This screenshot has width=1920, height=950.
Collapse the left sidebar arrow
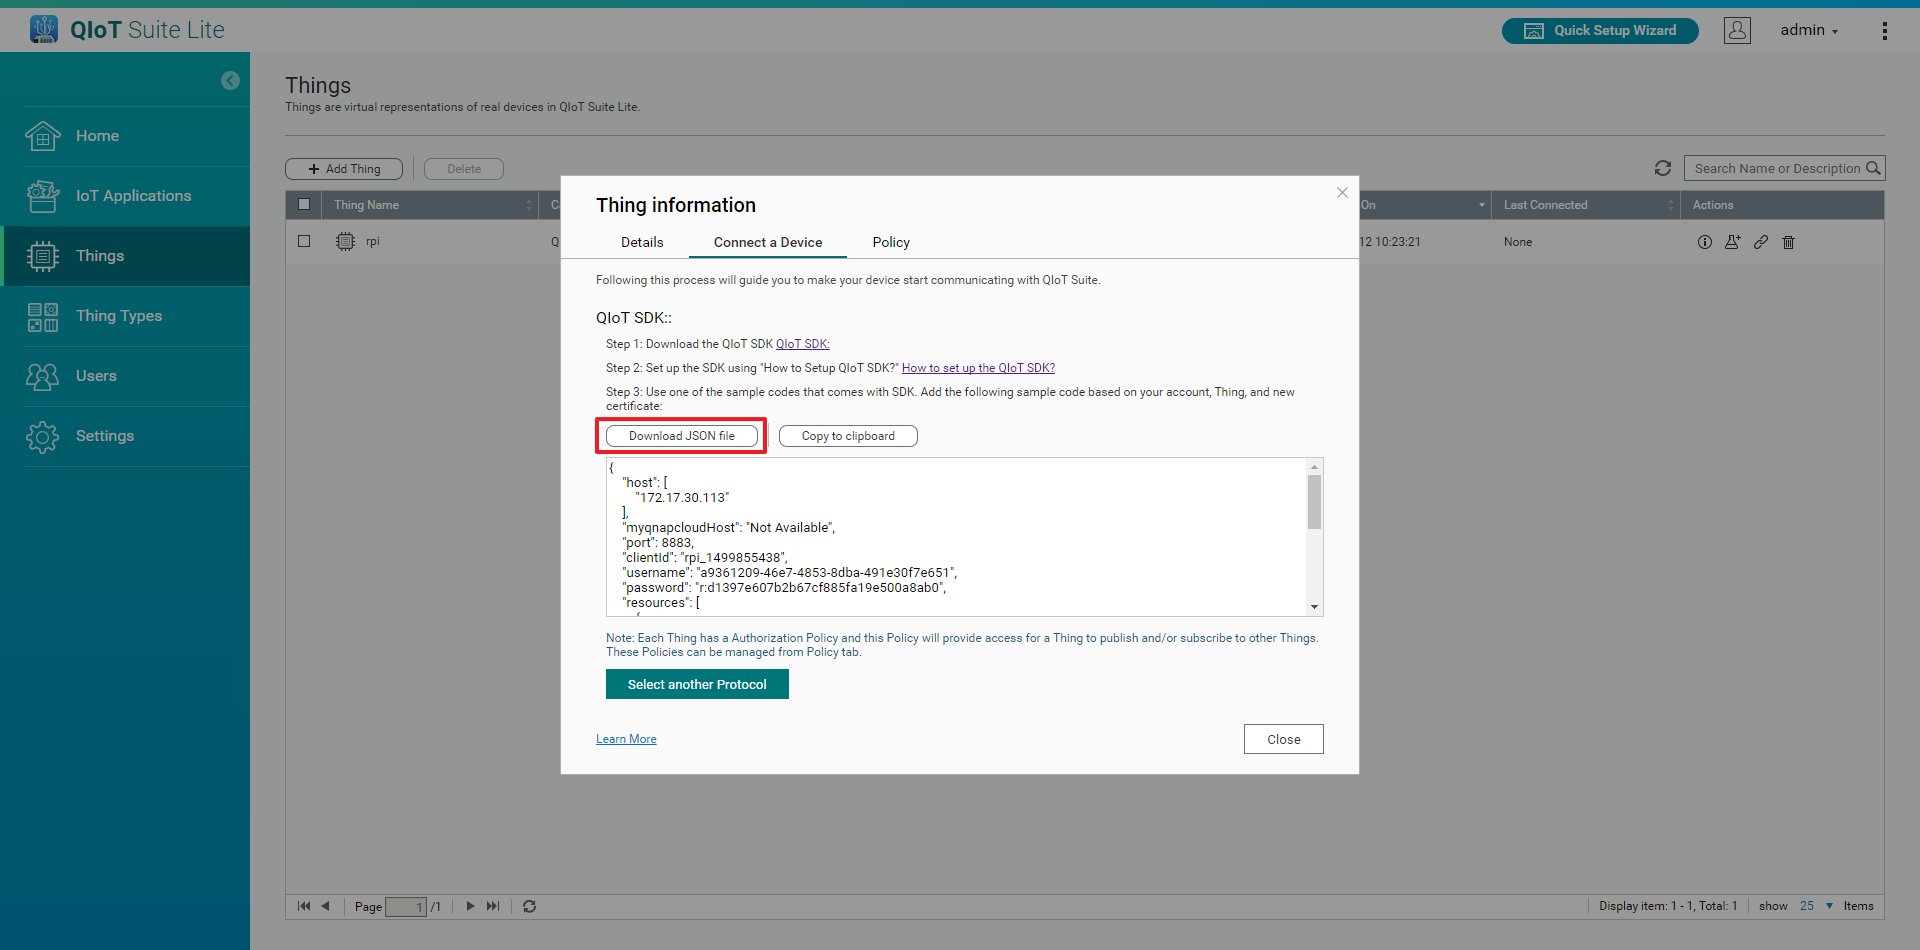(230, 81)
